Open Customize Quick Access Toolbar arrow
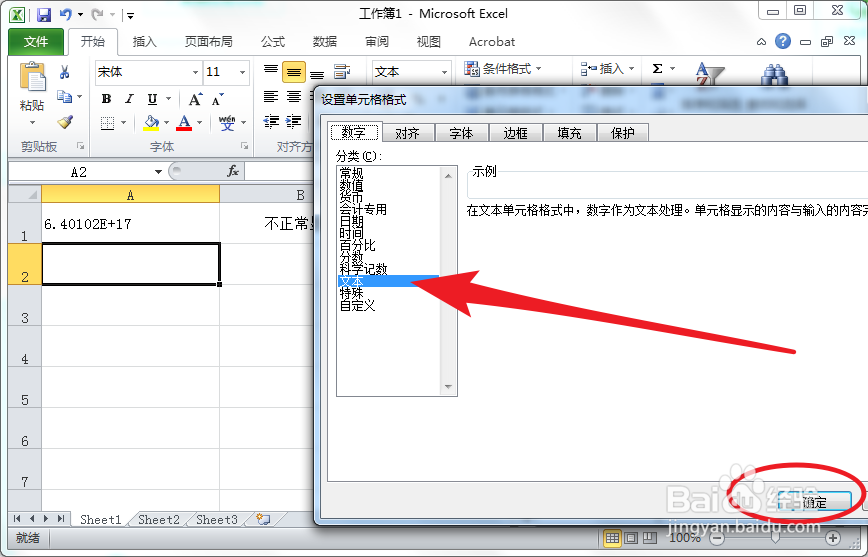Viewport: 868px width, 557px height. click(x=130, y=16)
